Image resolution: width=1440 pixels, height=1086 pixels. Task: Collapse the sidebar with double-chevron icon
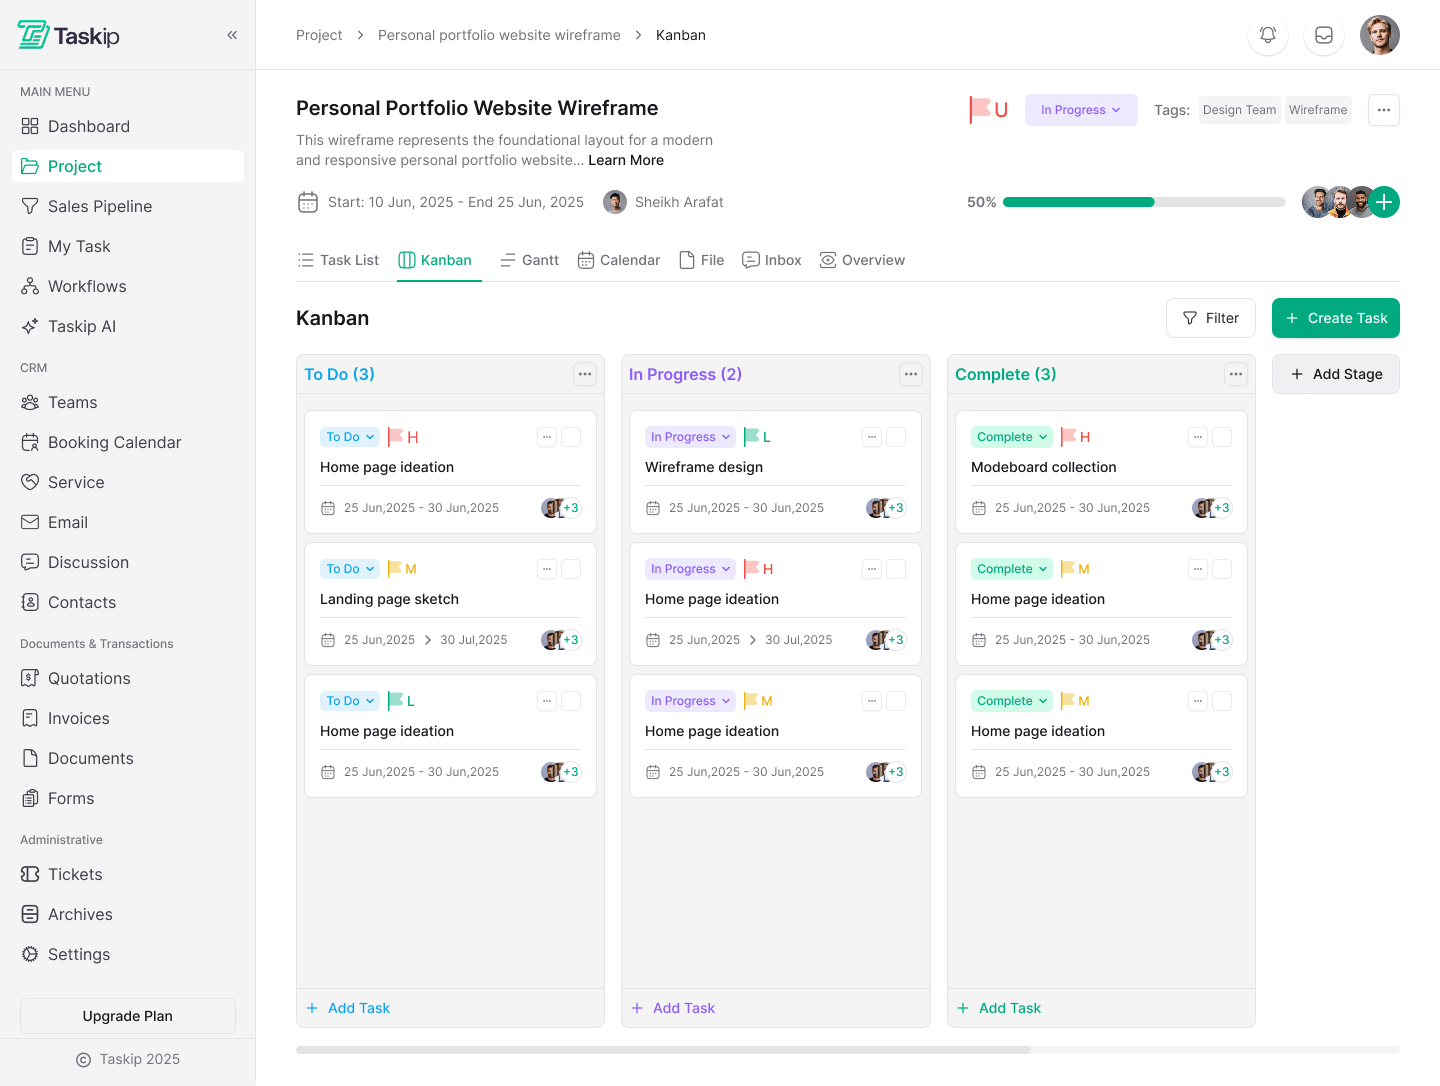pyautogui.click(x=232, y=35)
